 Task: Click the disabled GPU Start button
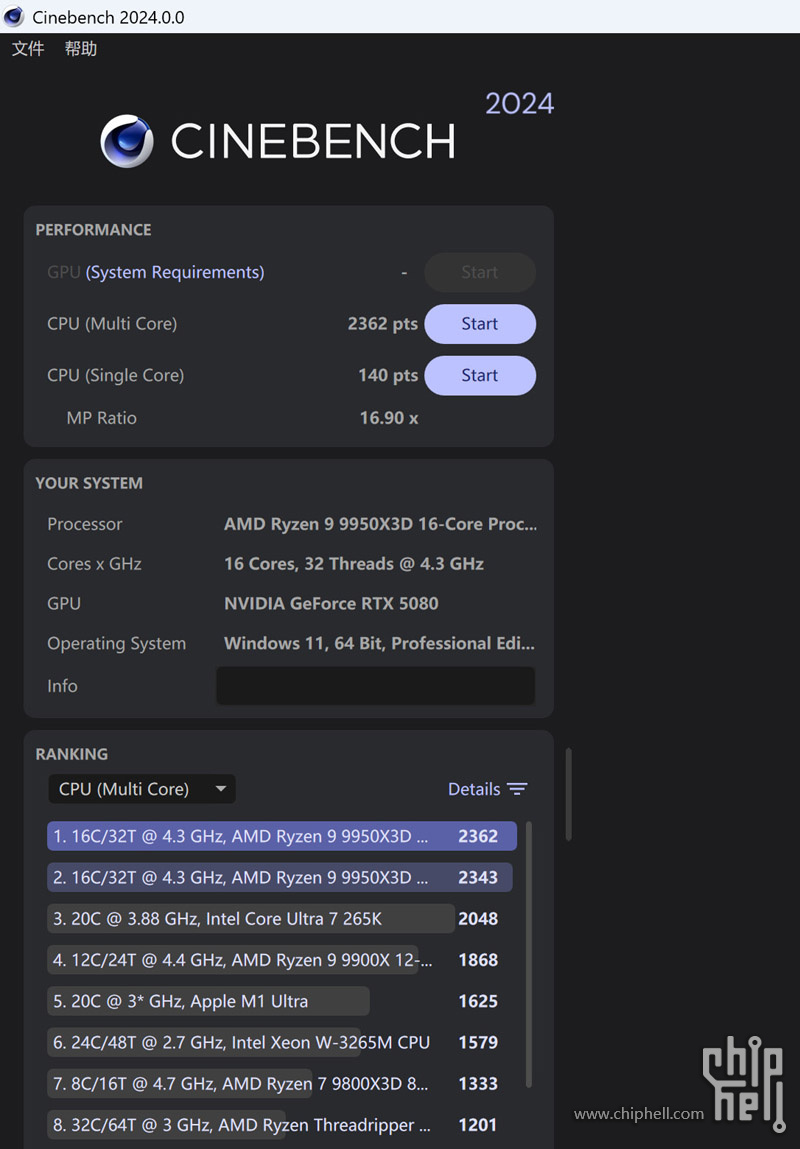pos(480,273)
